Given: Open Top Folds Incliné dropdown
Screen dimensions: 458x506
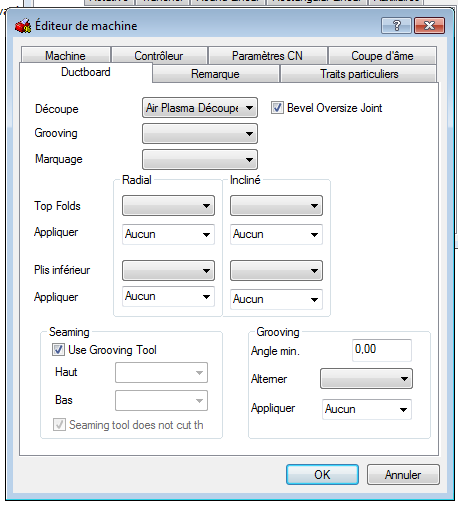Looking at the screenshot, I should tap(276, 206).
